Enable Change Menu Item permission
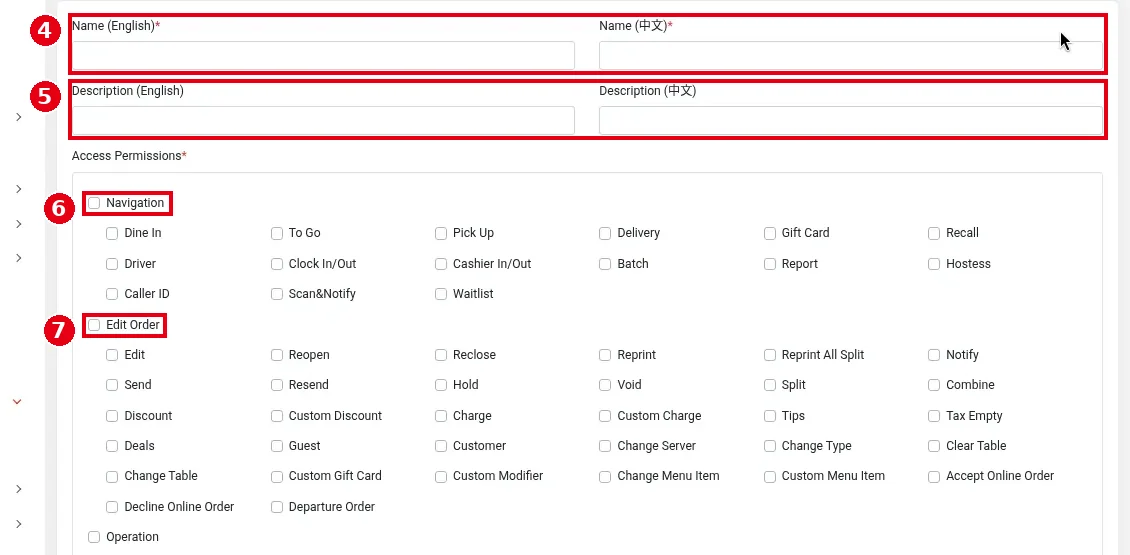The height and width of the screenshot is (555, 1130). coord(605,476)
